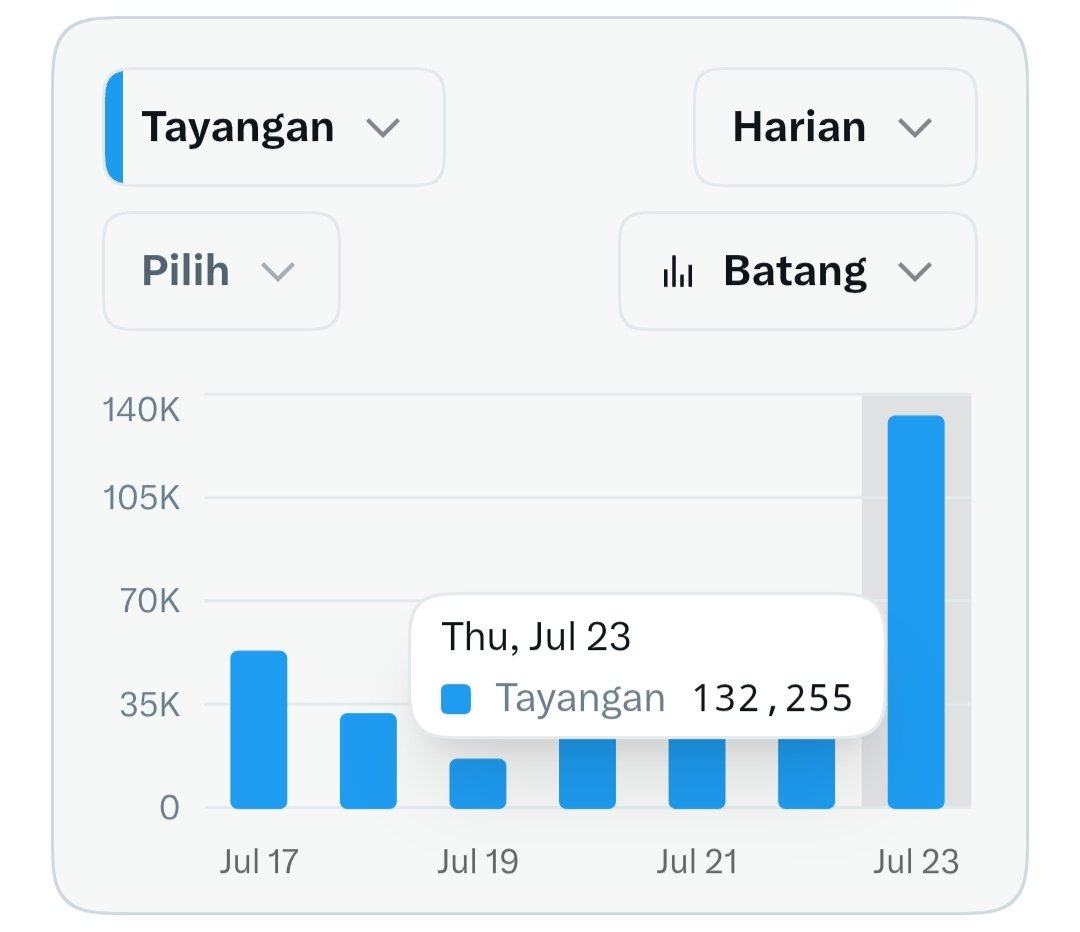Click the 'Jul 23' x-axis label

916,862
